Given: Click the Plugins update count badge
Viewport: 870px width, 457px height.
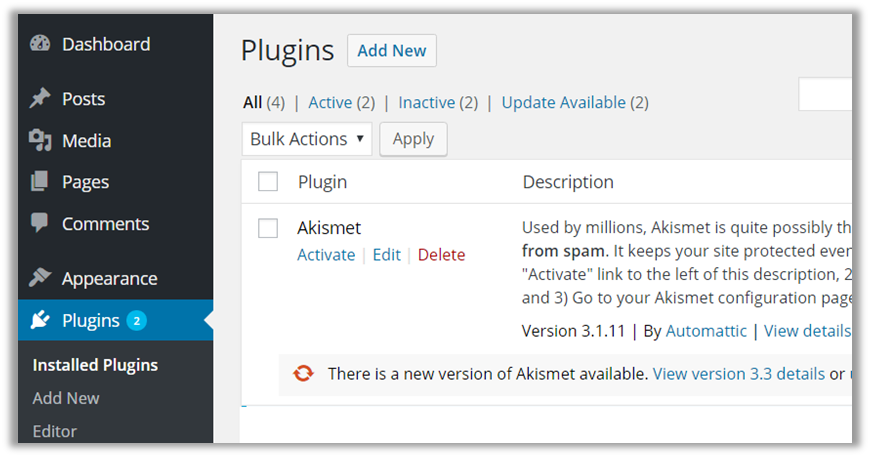Looking at the screenshot, I should (136, 321).
